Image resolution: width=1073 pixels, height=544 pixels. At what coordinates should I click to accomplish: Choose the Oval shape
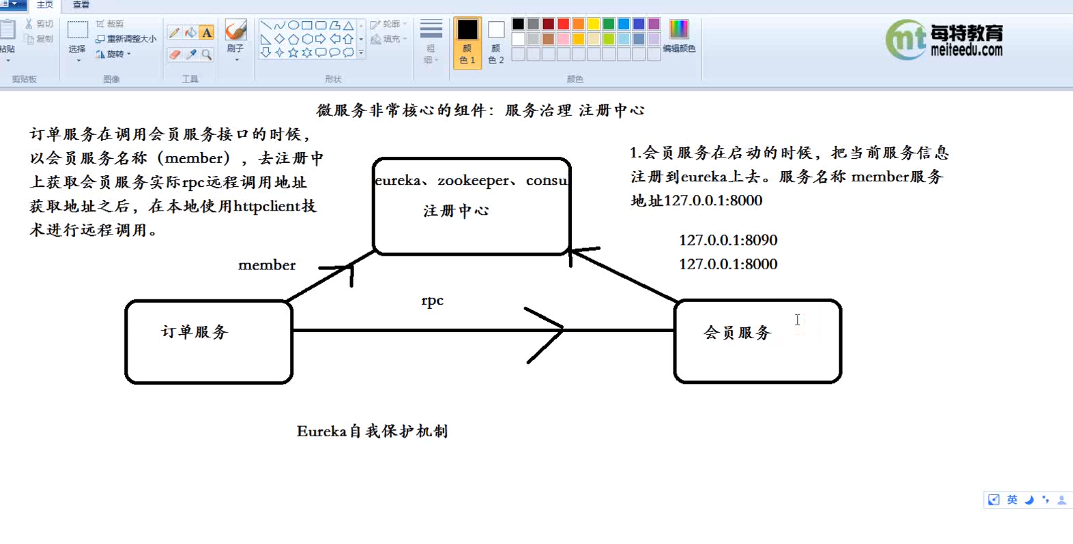coord(293,26)
